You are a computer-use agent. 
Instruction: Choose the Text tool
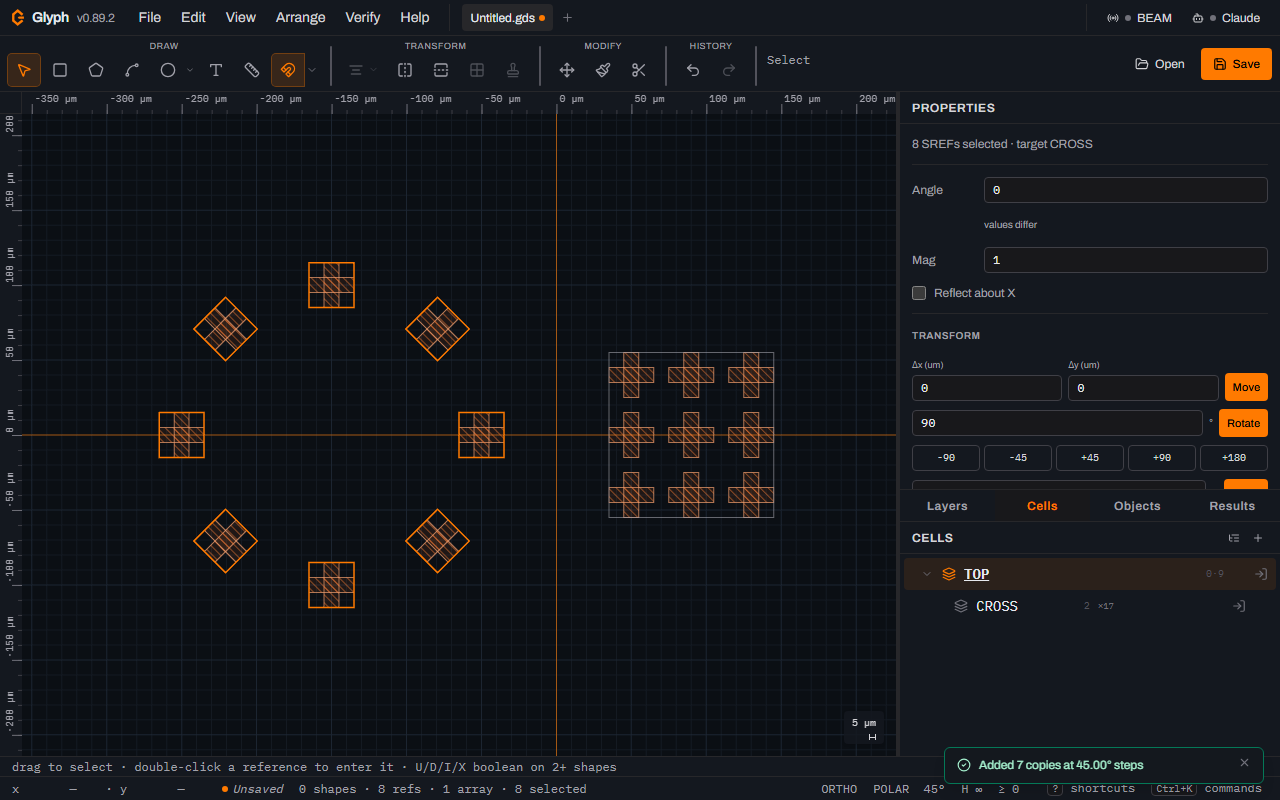point(216,70)
